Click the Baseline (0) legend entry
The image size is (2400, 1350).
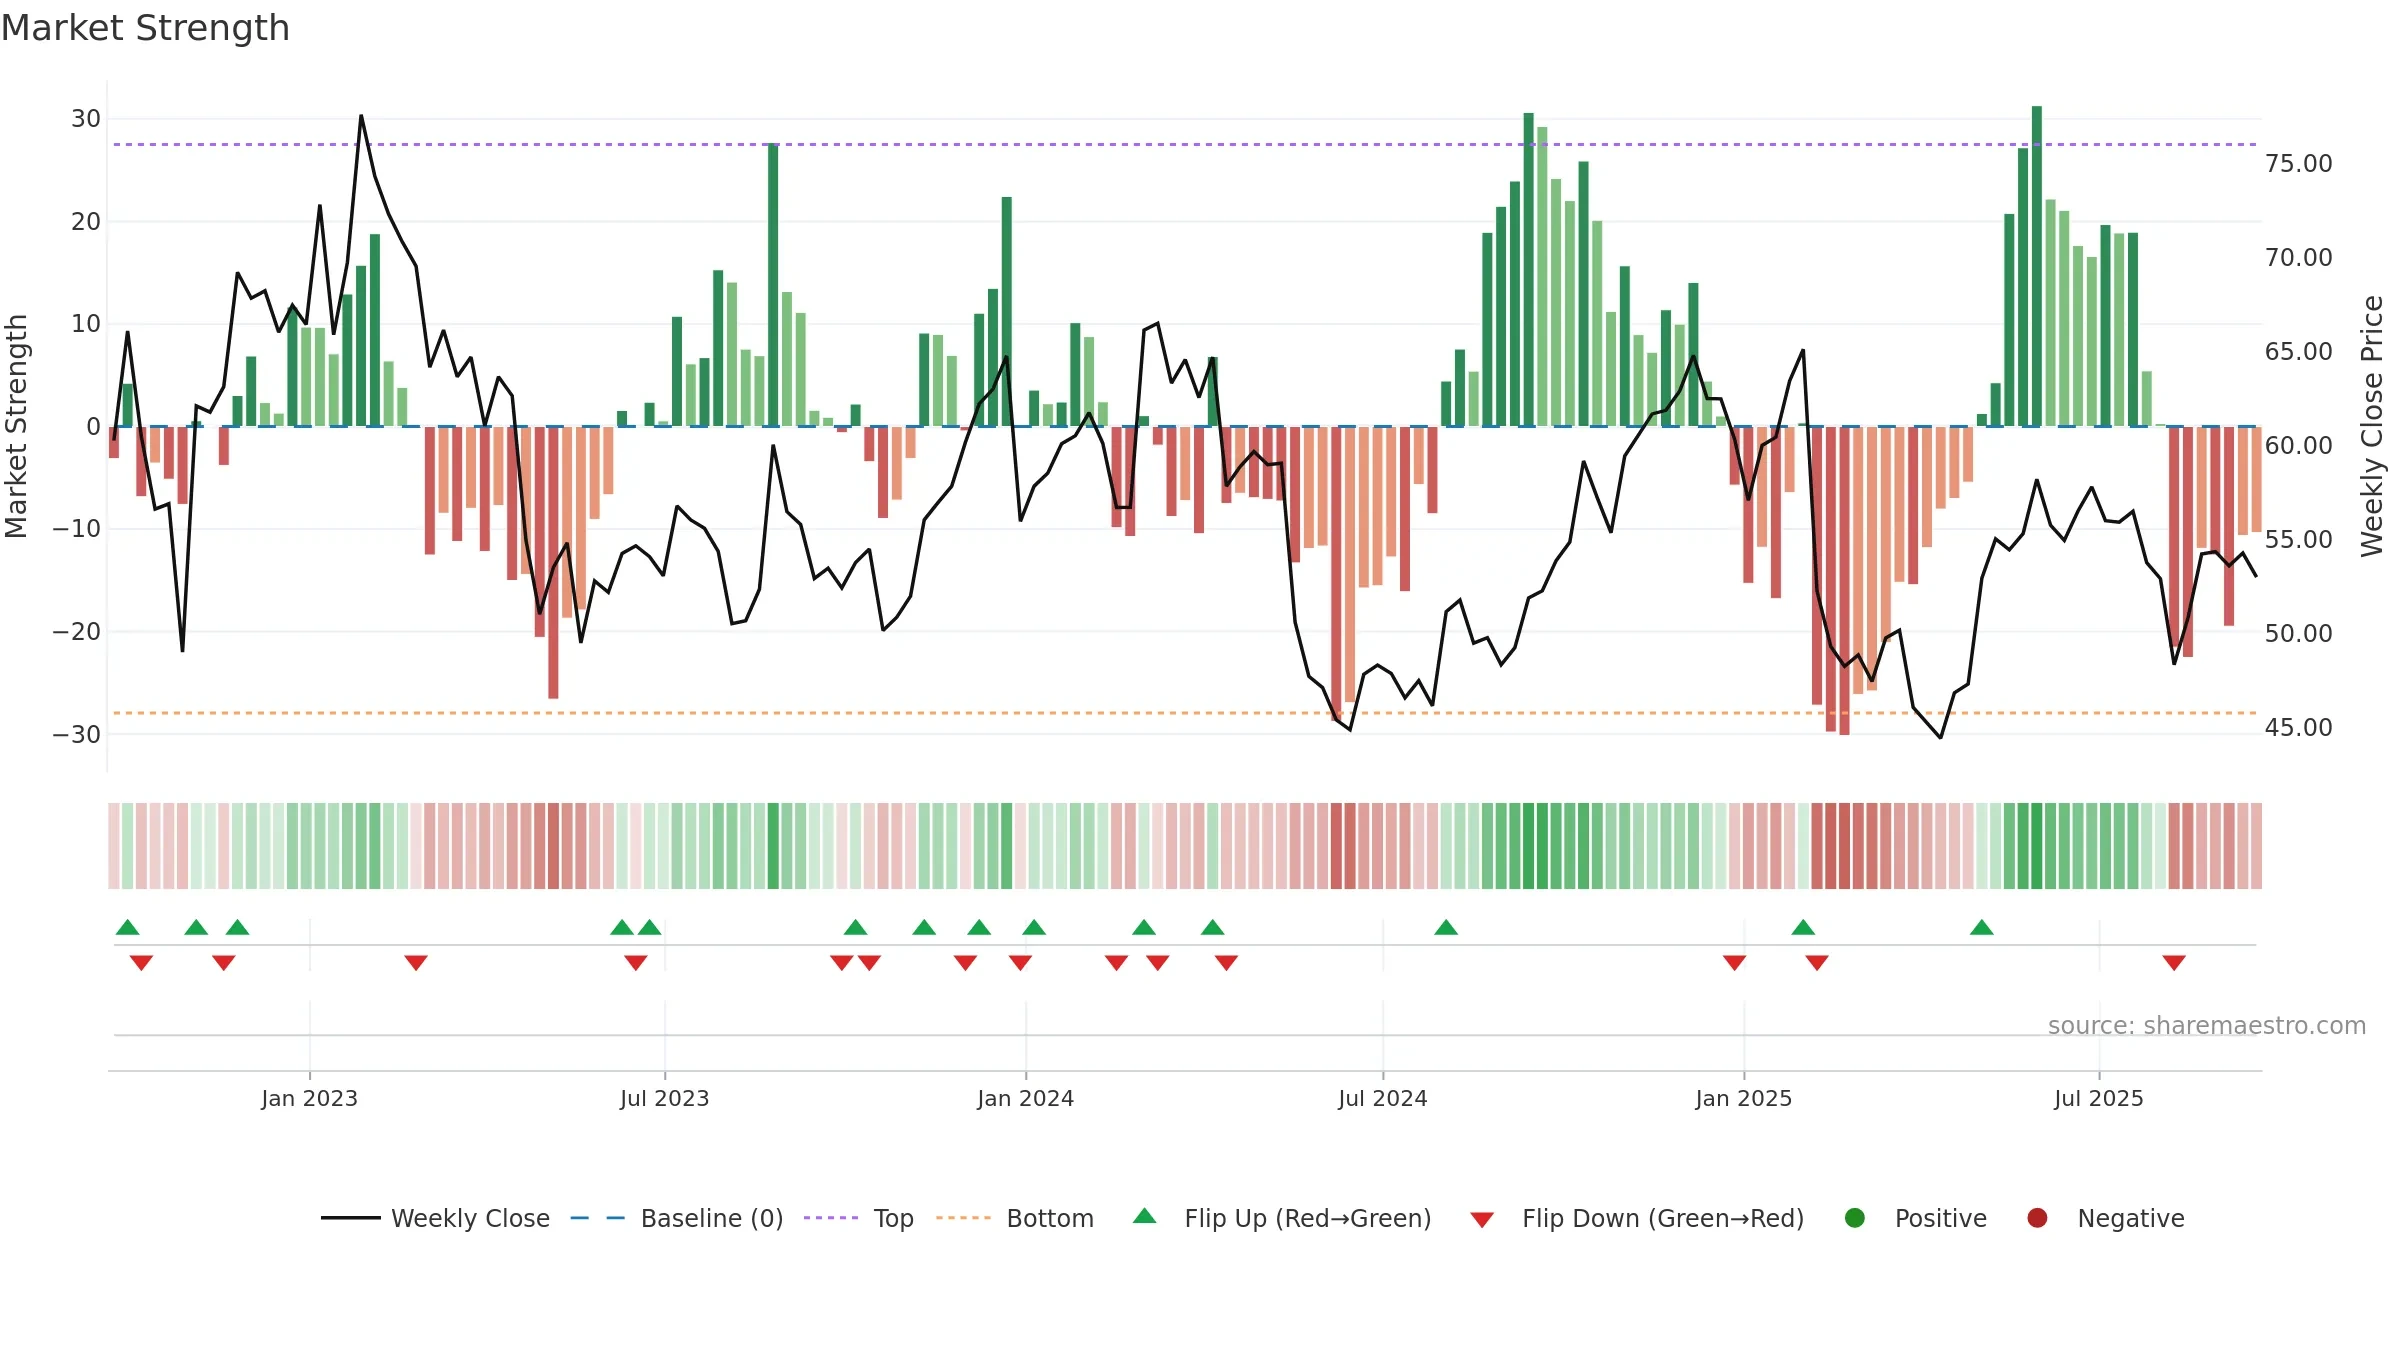click(676, 1218)
